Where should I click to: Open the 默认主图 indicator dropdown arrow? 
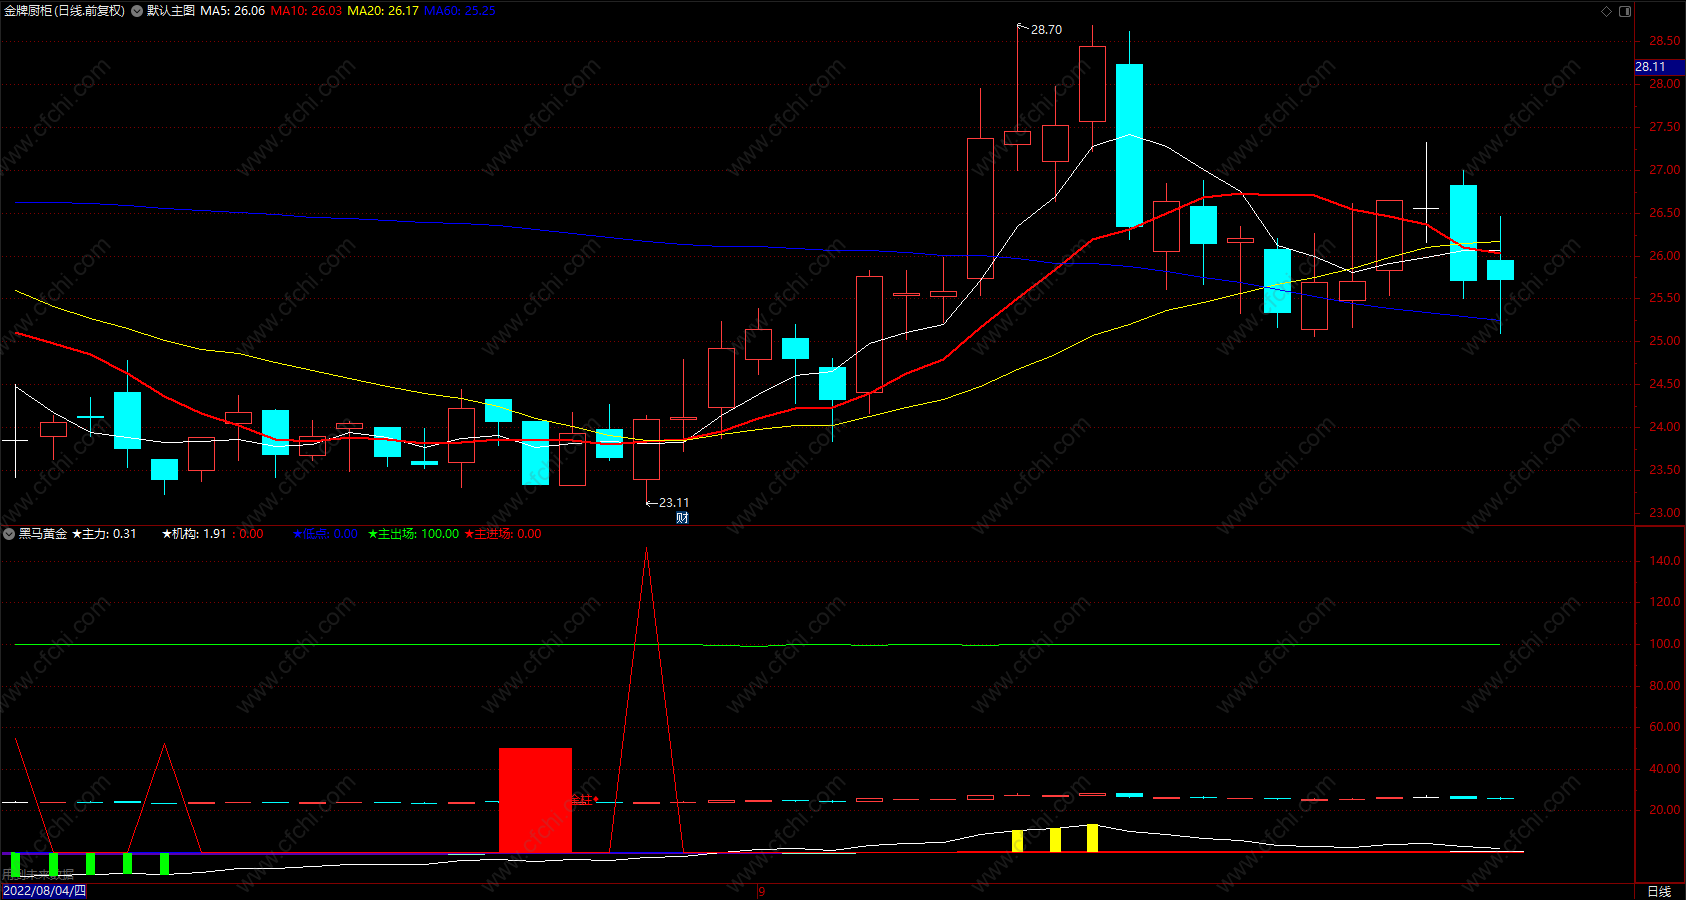point(137,11)
